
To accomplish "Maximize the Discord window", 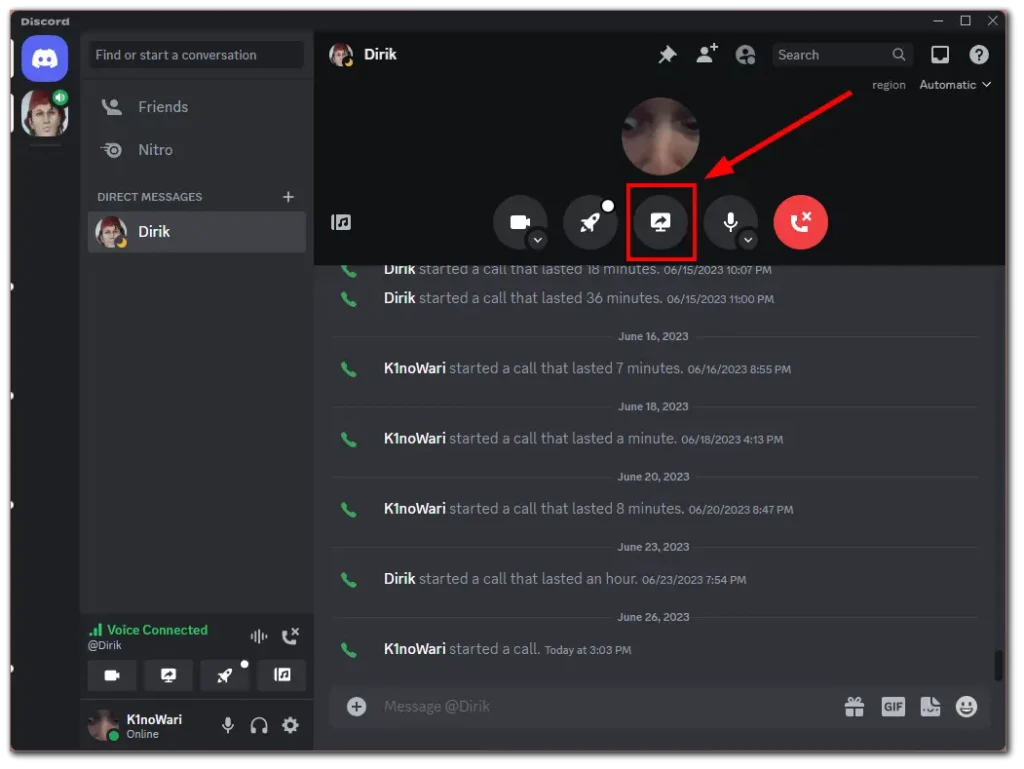I will click(965, 21).
